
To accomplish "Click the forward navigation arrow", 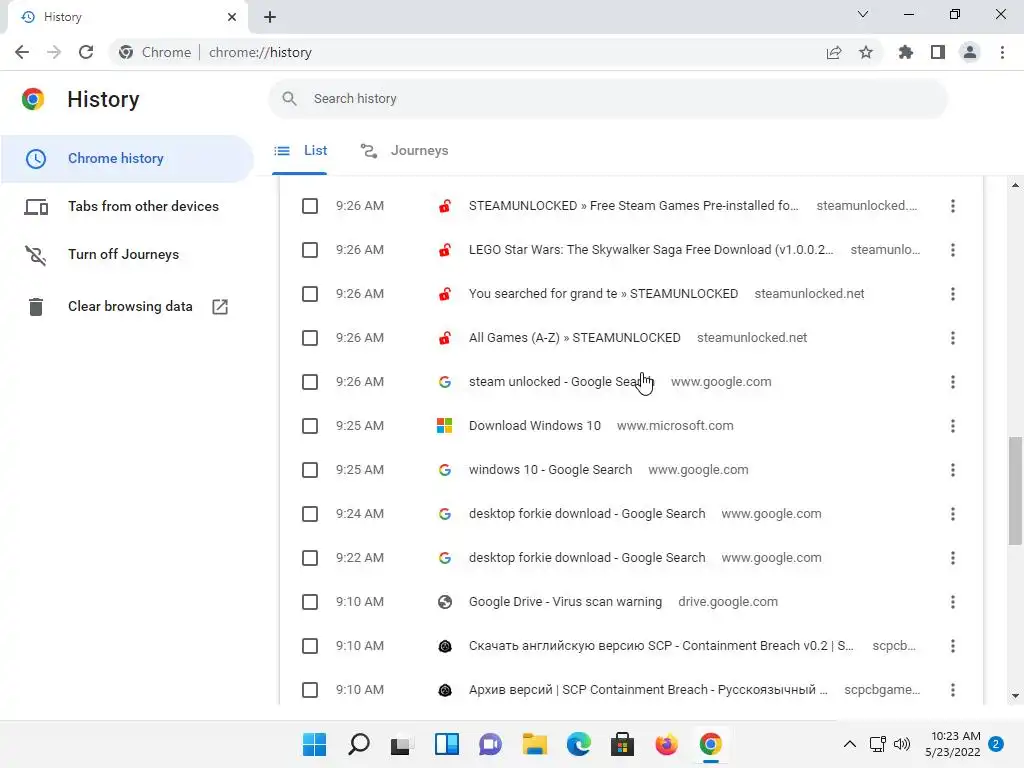I will tap(54, 52).
